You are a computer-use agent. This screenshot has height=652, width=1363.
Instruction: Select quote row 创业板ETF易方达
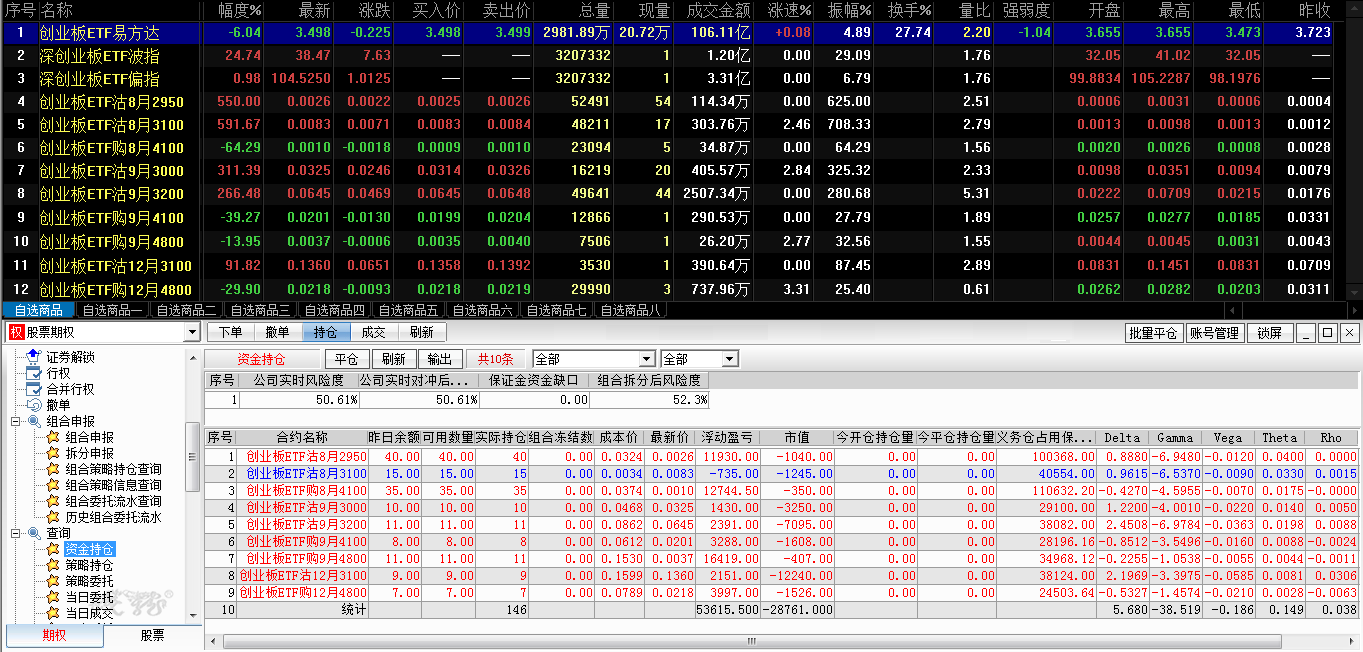(668, 32)
